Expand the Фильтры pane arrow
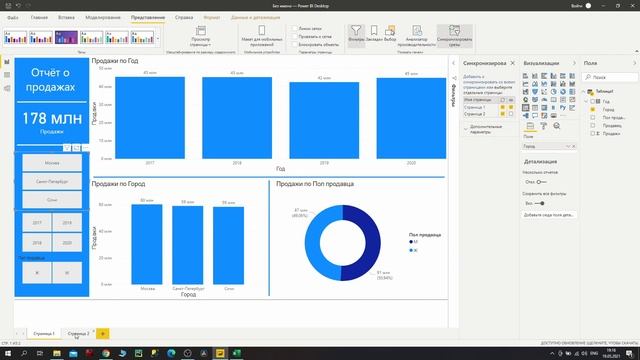The height and width of the screenshot is (360, 640). pos(453,63)
